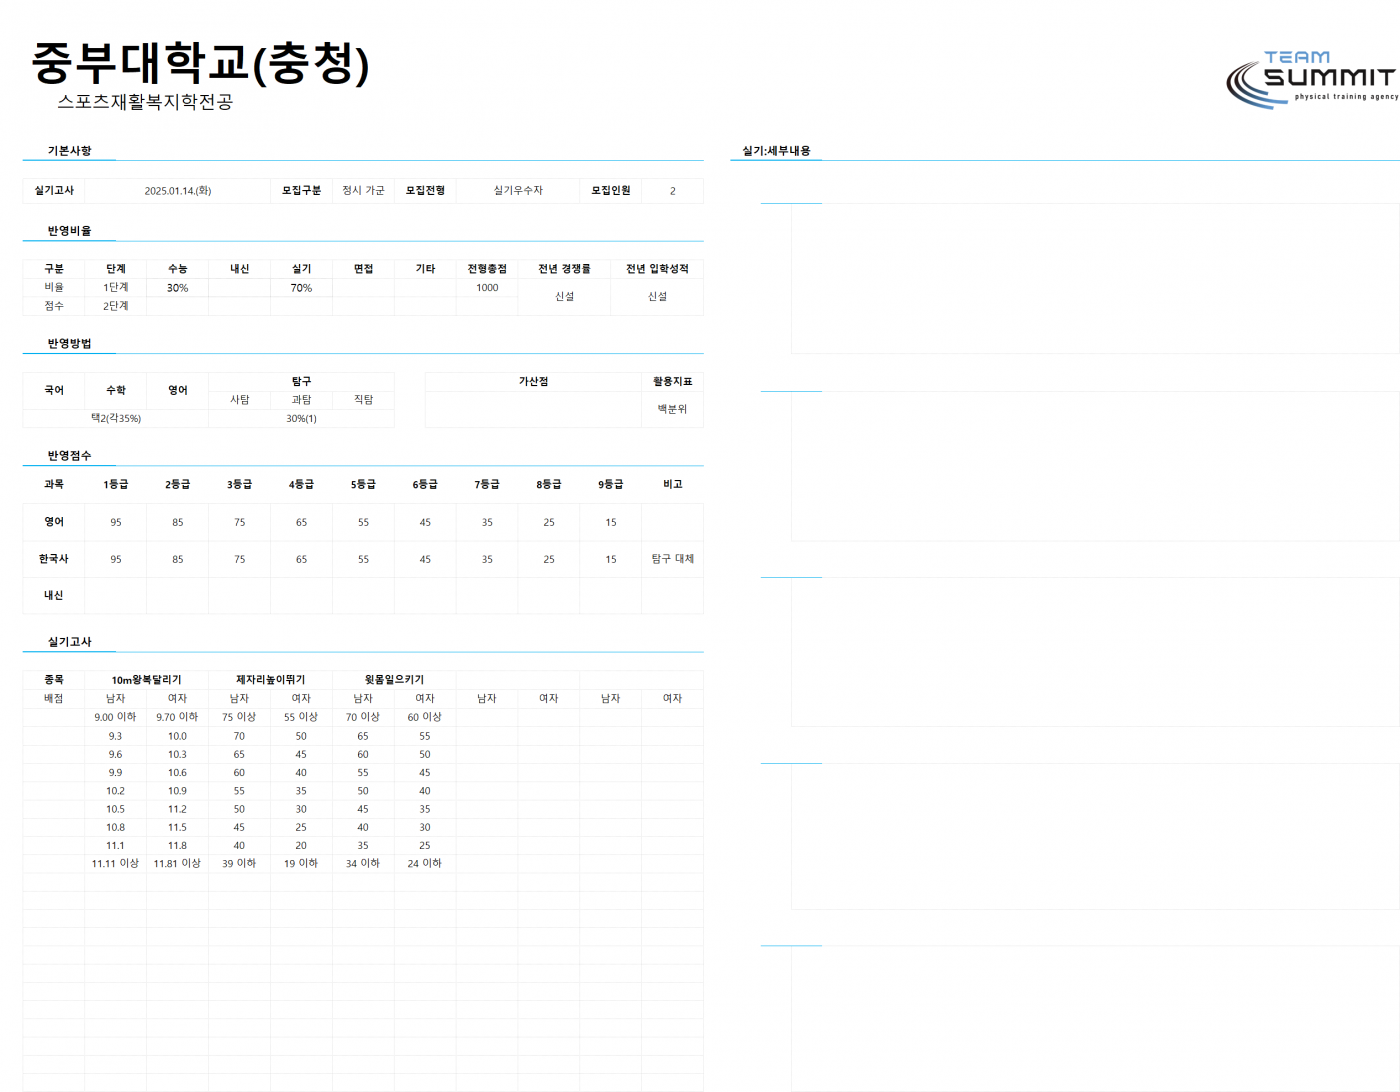Click the 전년 경쟁률 header
Screen dimensions: 1400x1092
[x=564, y=269]
